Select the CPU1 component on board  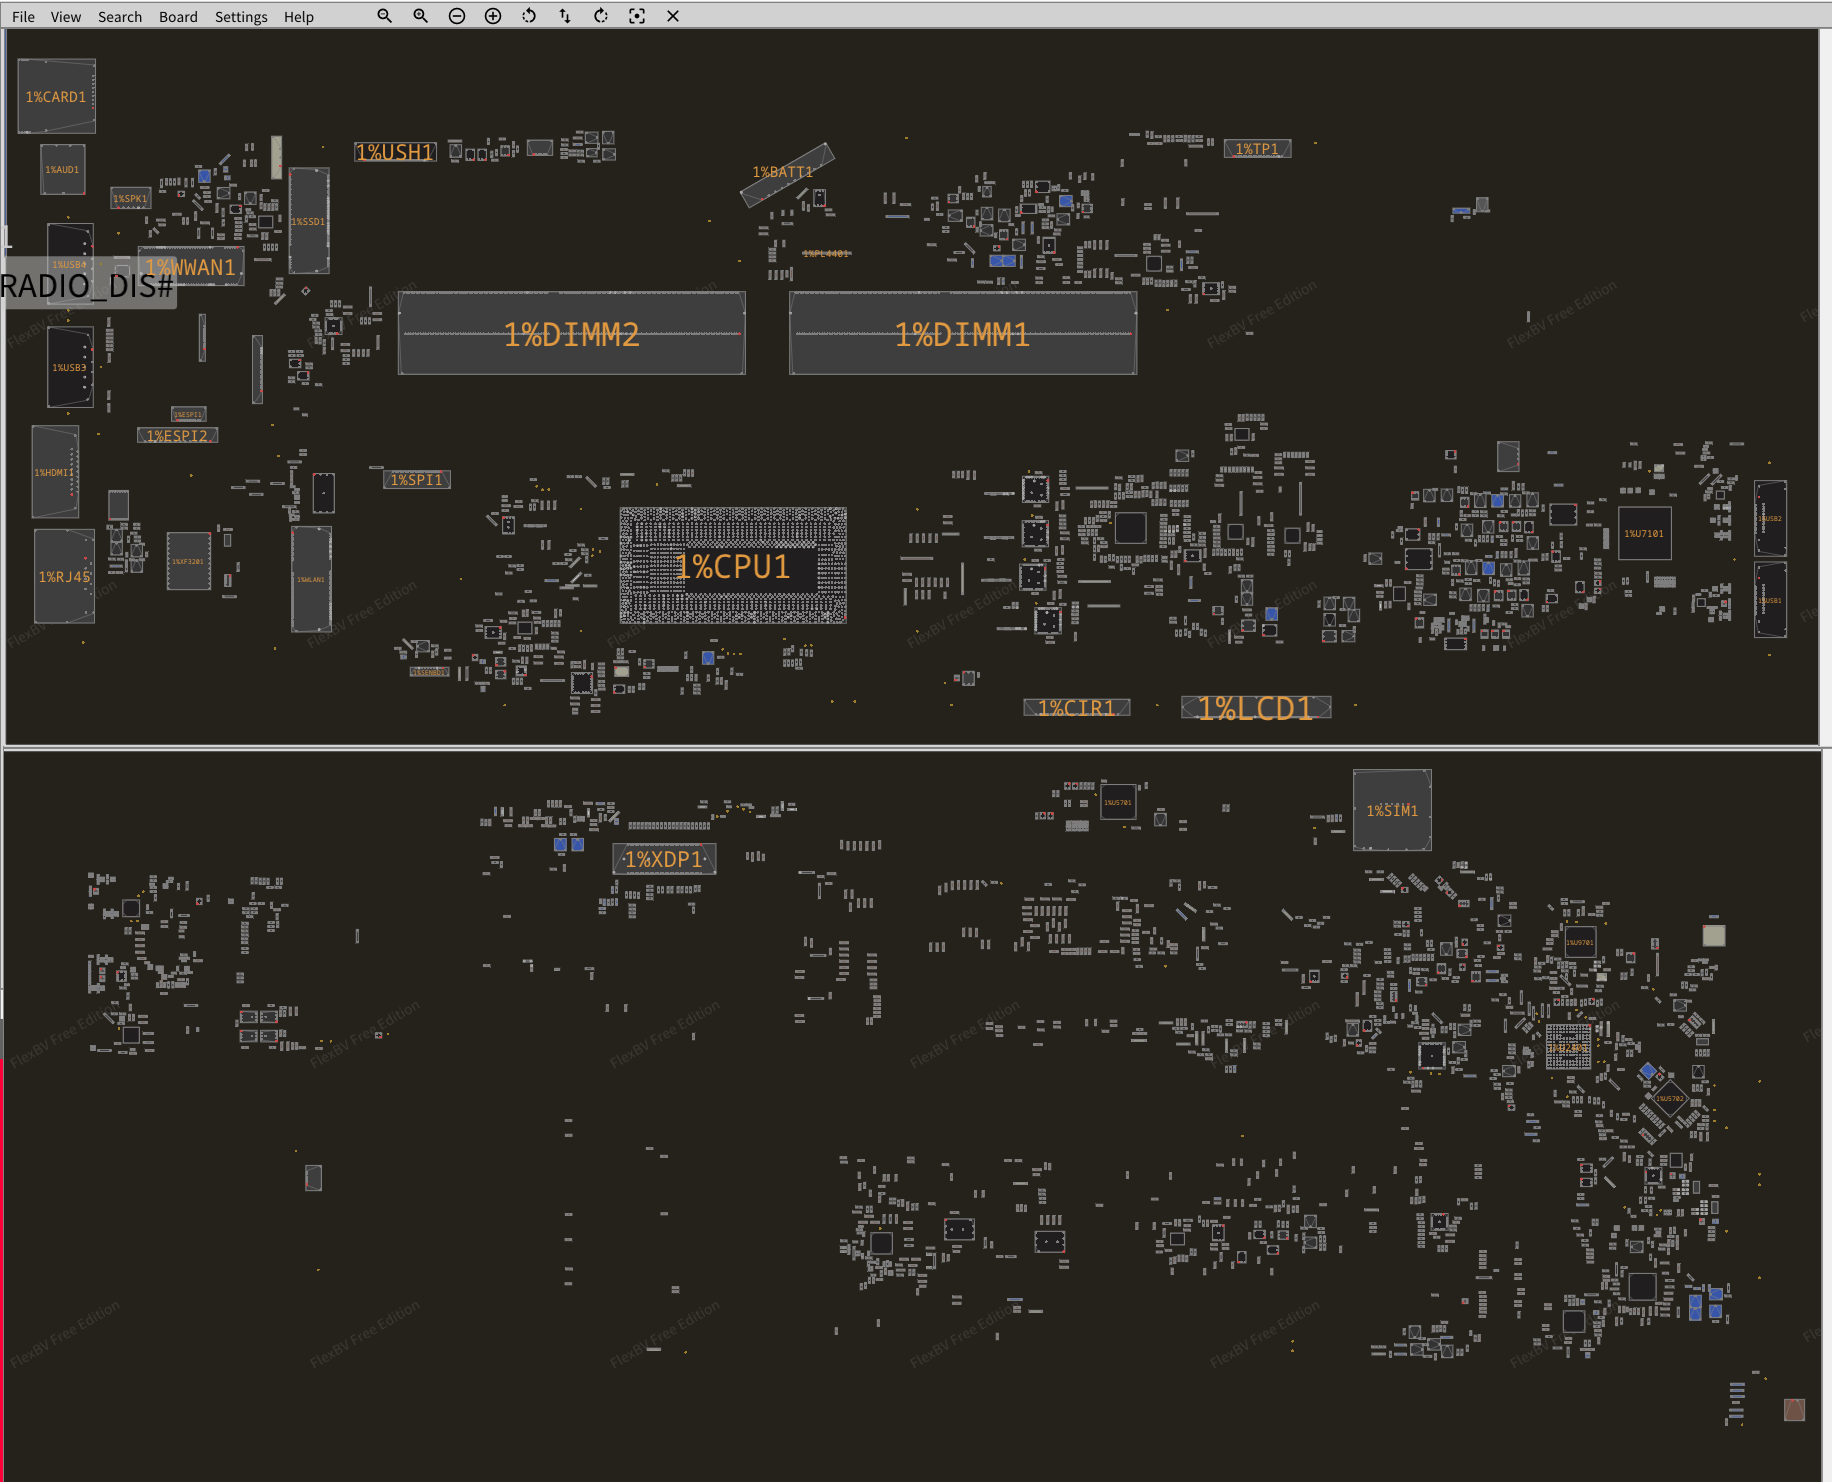pyautogui.click(x=733, y=566)
